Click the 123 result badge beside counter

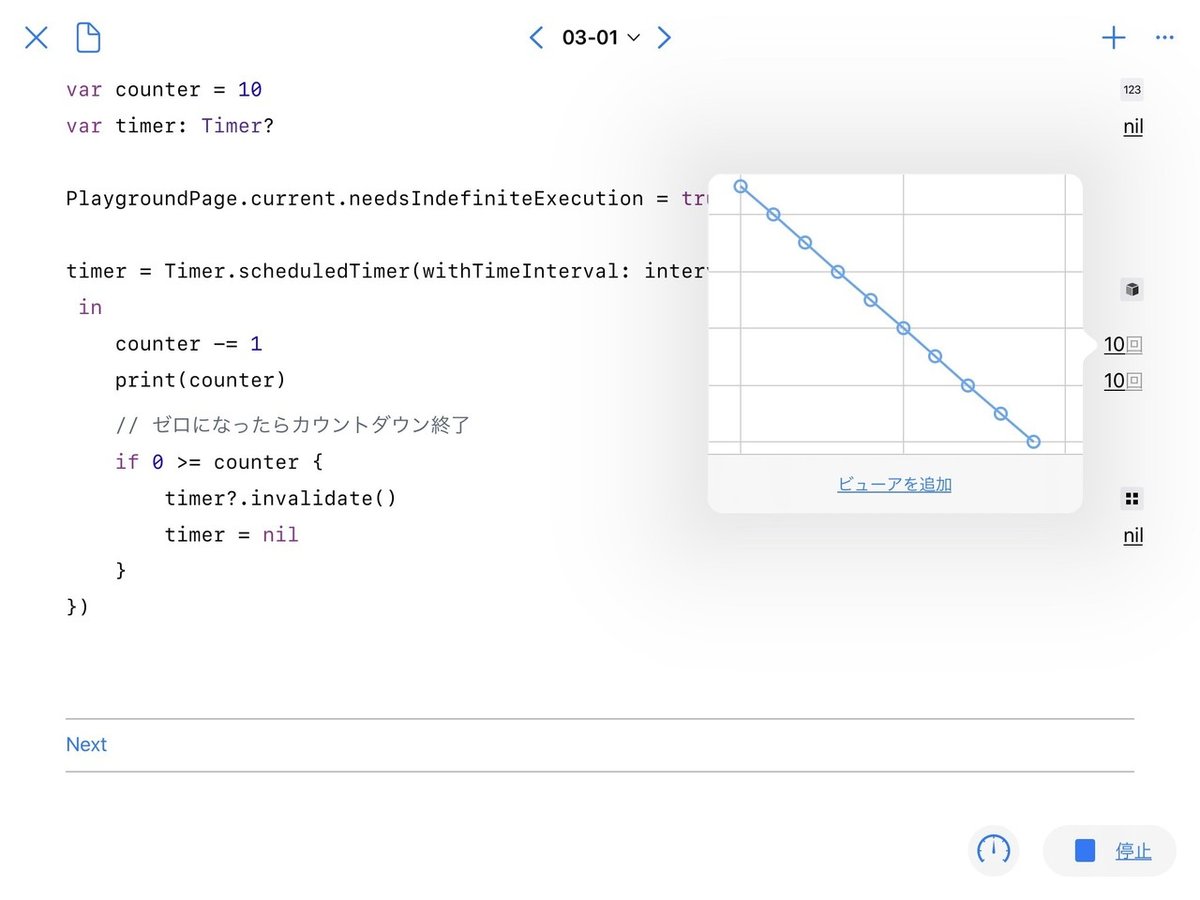click(x=1132, y=90)
